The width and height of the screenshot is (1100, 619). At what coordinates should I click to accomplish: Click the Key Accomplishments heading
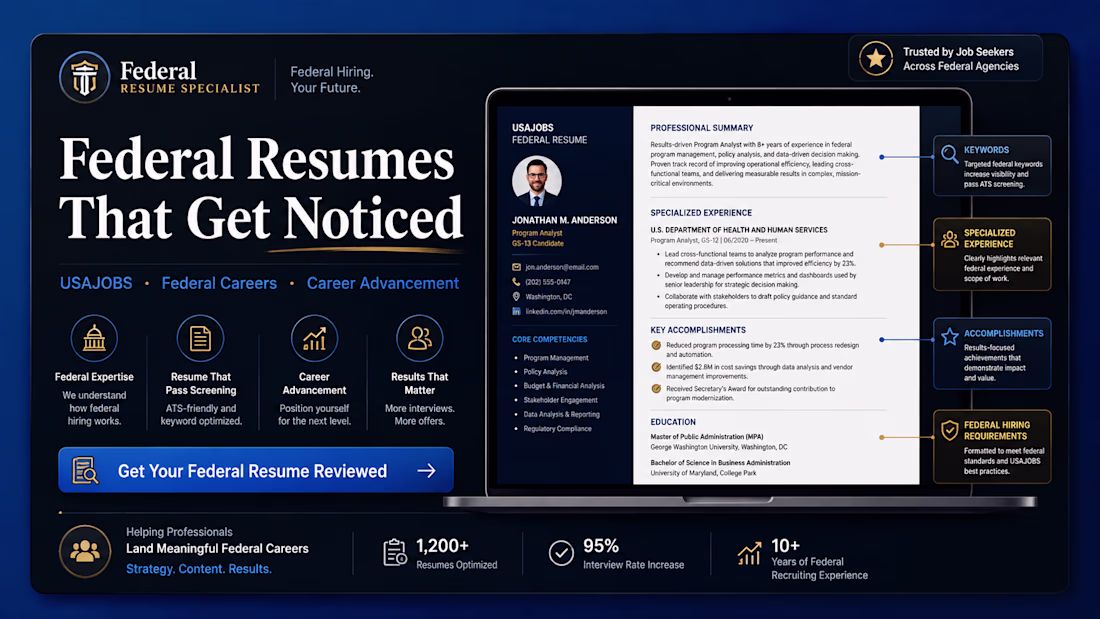pos(698,330)
